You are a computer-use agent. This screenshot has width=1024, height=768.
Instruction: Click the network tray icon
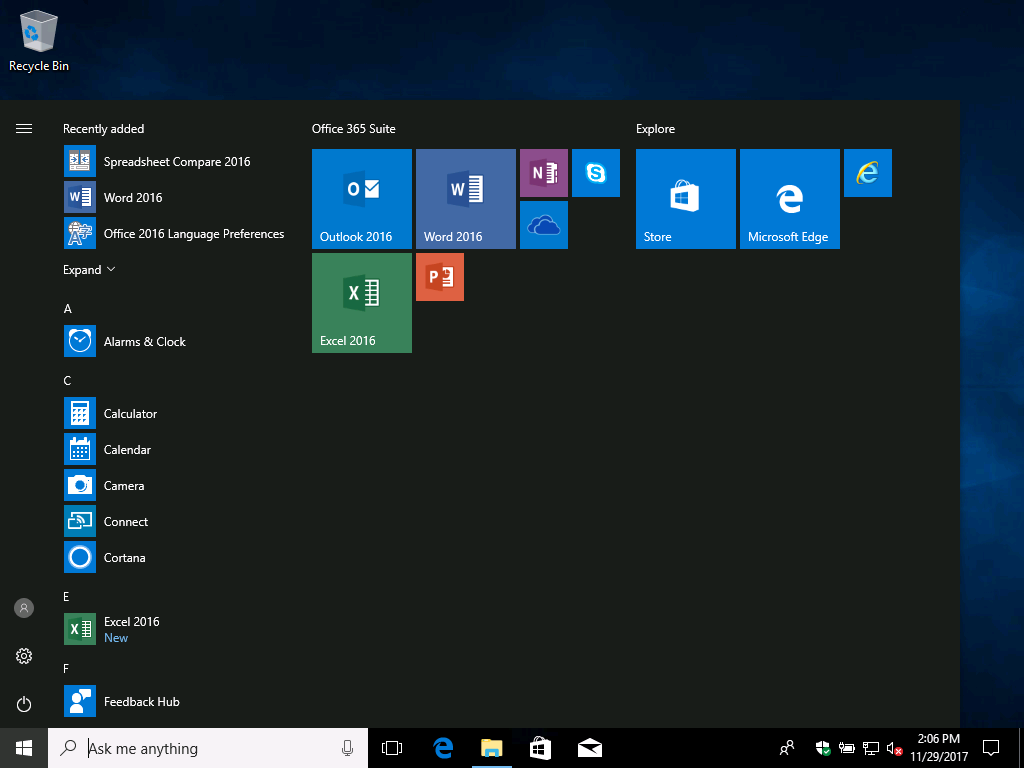871,748
